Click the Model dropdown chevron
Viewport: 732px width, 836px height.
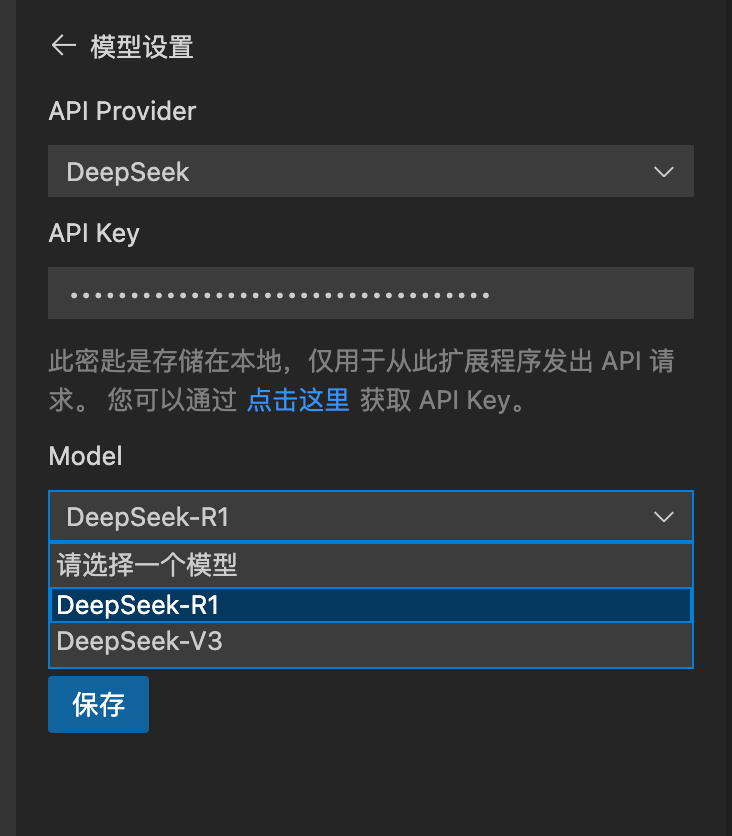[664, 517]
